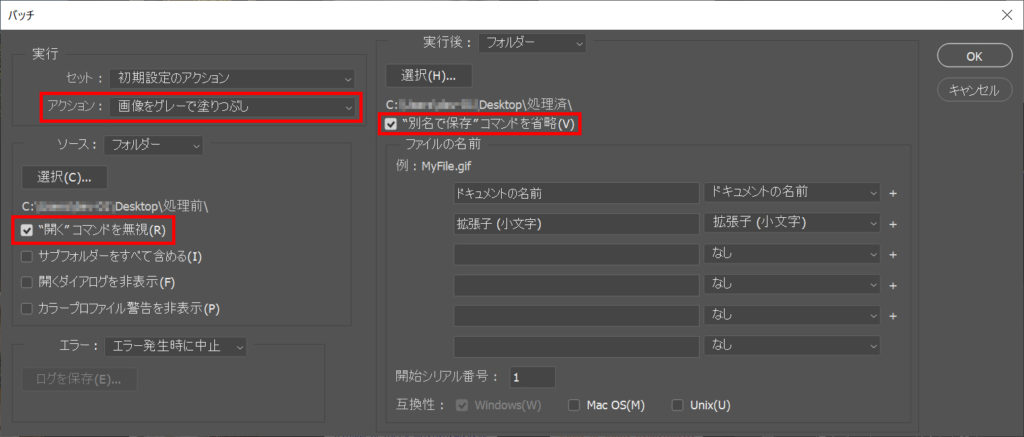This screenshot has height=437, width=1024.
Task: Open the ソース dropdown set to フォルダー
Action: click(154, 145)
